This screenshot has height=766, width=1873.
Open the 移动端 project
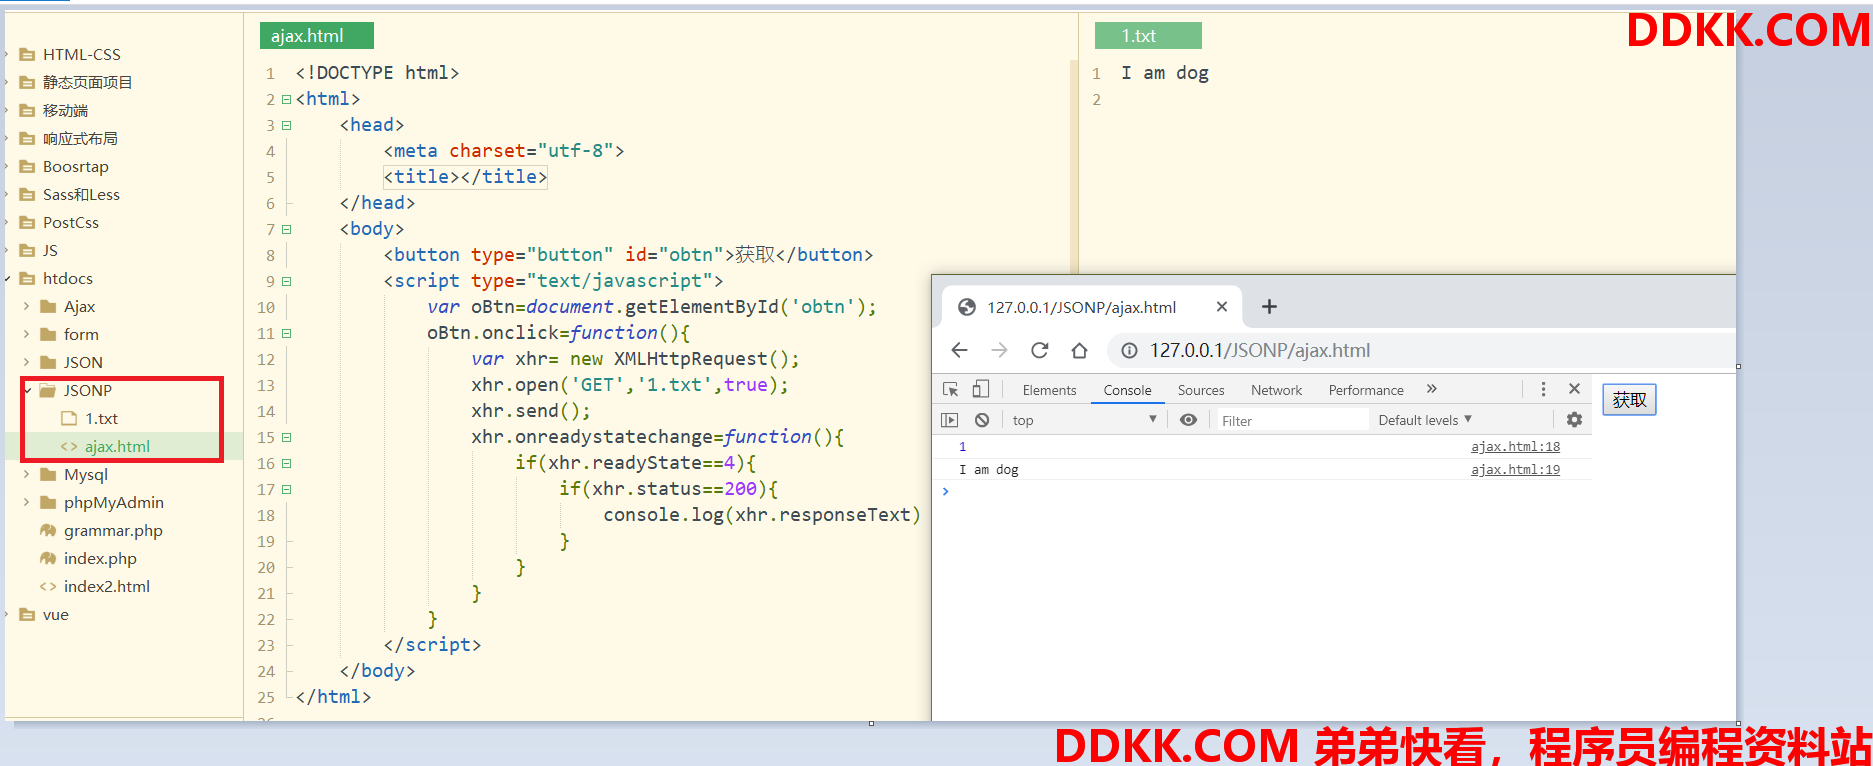[x=65, y=111]
